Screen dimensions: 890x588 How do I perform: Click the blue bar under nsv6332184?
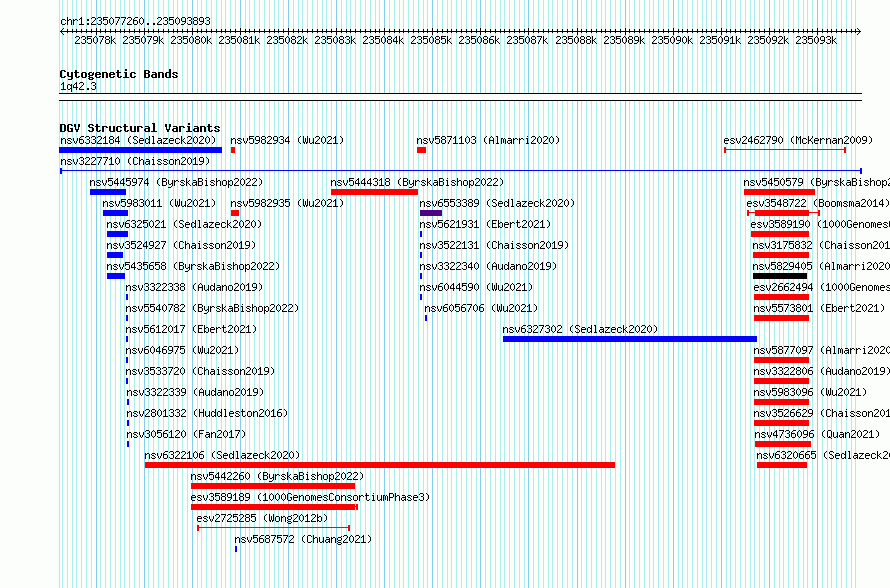click(x=140, y=150)
